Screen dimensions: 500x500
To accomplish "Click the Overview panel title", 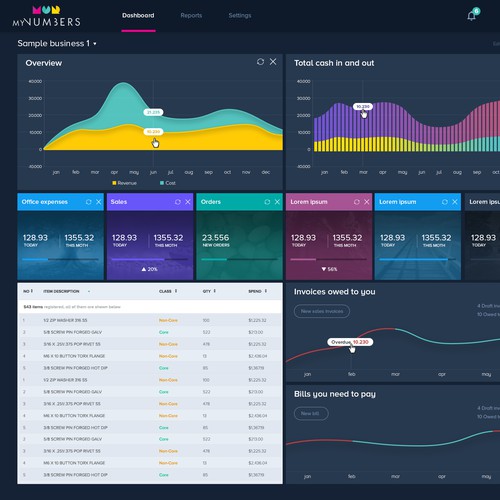I will coord(44,63).
